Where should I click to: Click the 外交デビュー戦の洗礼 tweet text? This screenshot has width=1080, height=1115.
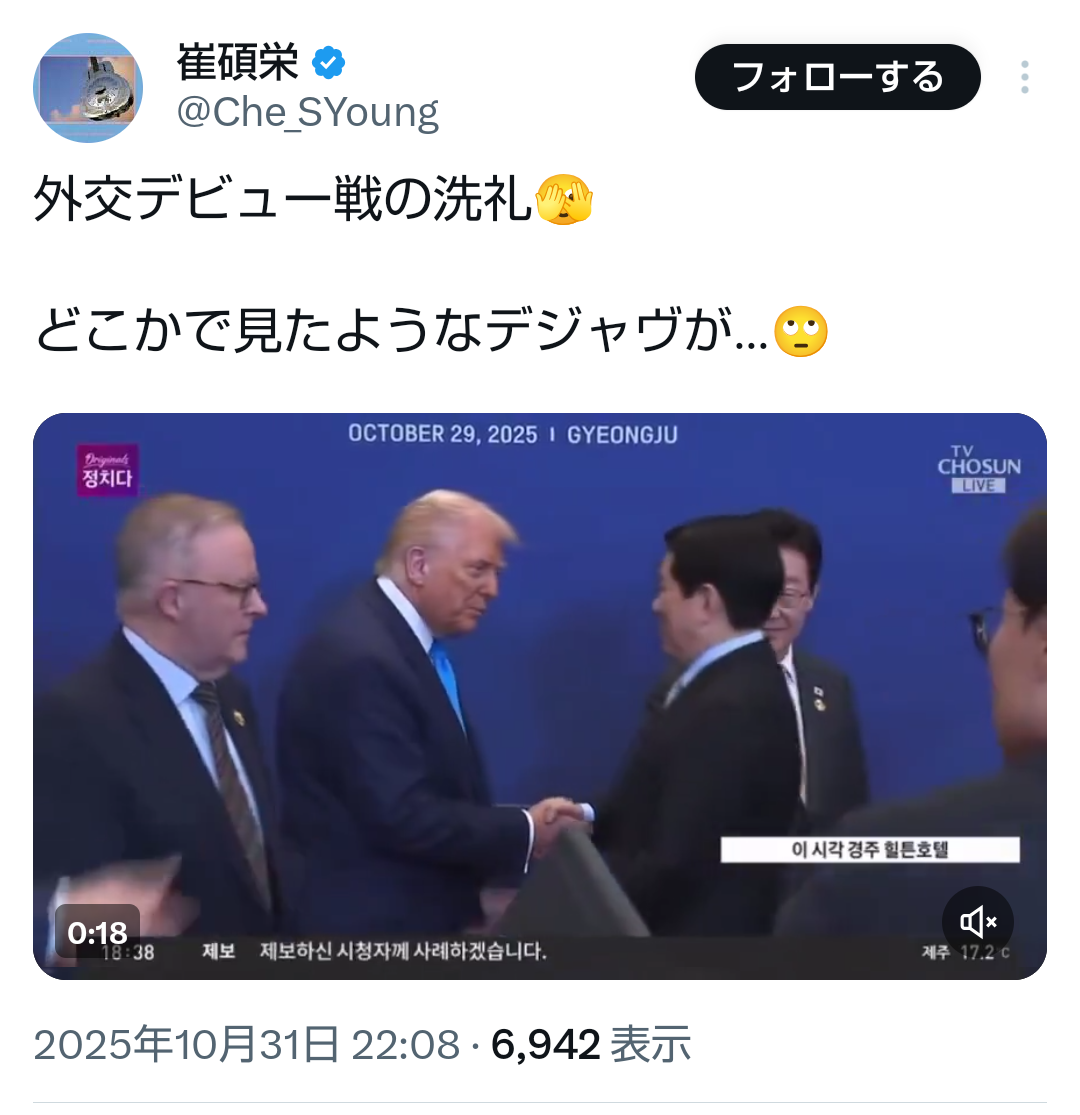pos(283,200)
